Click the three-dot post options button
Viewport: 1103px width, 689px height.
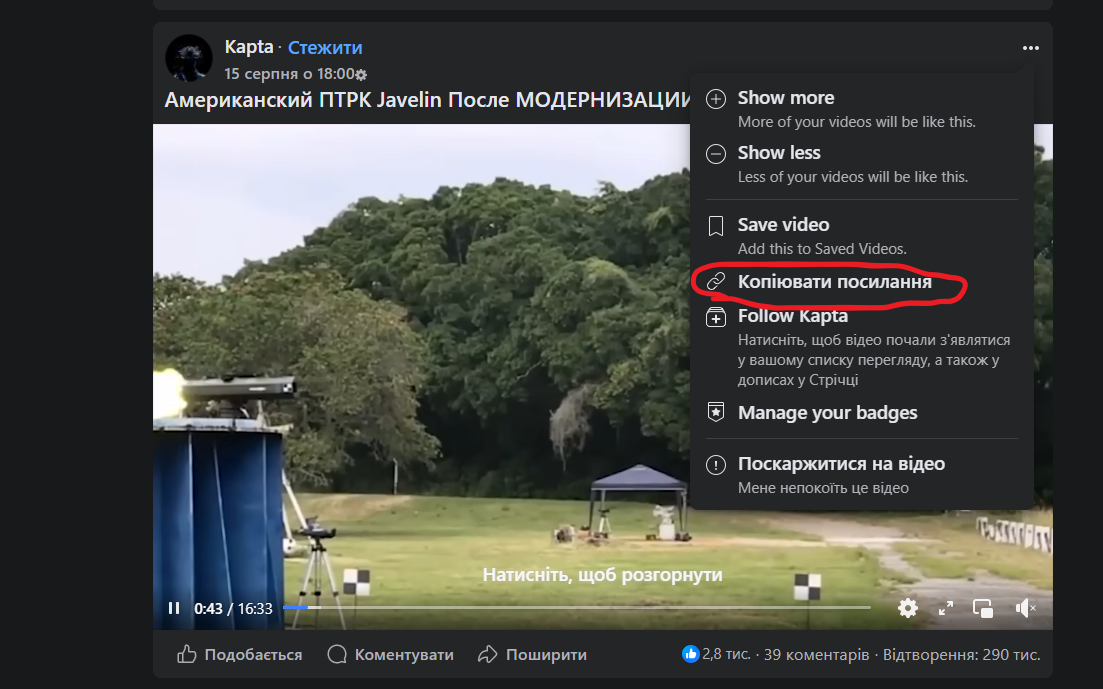pos(1031,48)
